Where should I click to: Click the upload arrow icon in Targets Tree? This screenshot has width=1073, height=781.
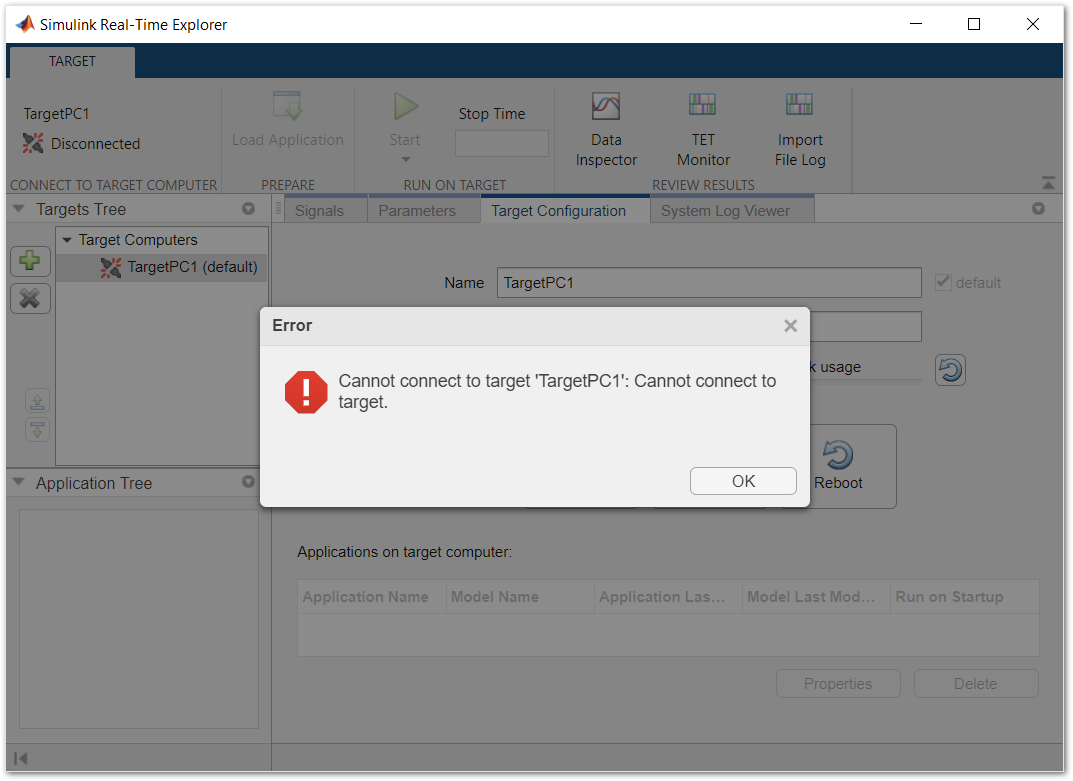(38, 401)
